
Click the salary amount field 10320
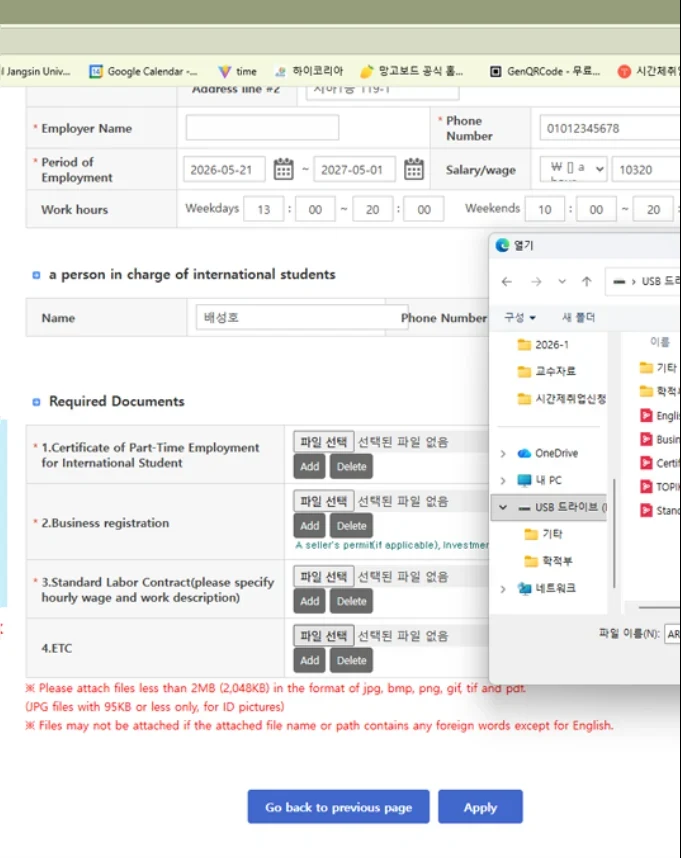[x=646, y=169]
